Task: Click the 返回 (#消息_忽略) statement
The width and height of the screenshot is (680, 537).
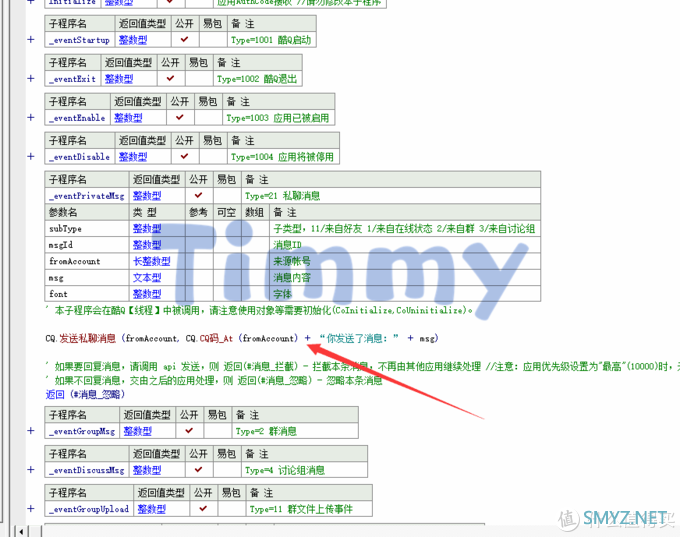Action: pos(86,394)
